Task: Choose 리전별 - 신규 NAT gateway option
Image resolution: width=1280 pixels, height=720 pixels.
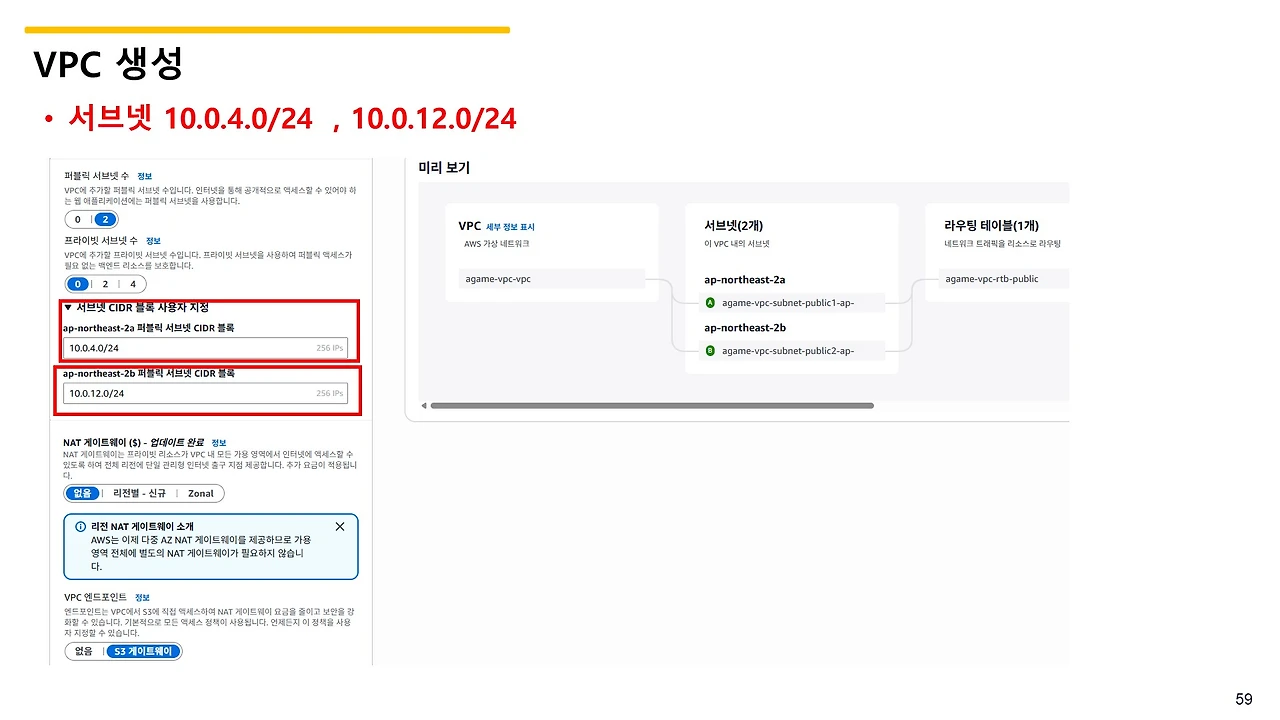Action: click(140, 493)
